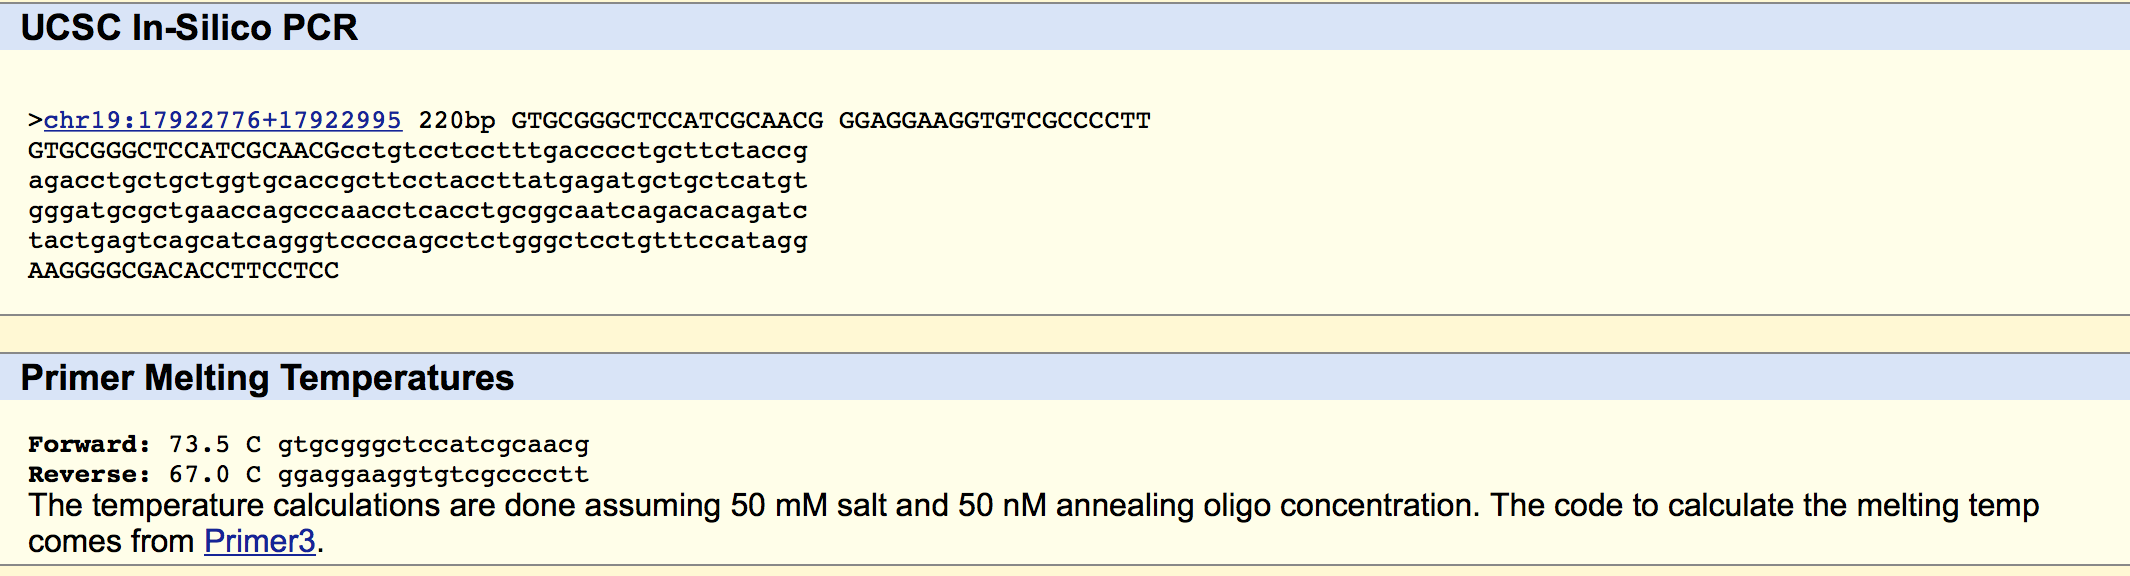Follow the Primer3 hyperlink
2130x576 pixels.
[260, 541]
